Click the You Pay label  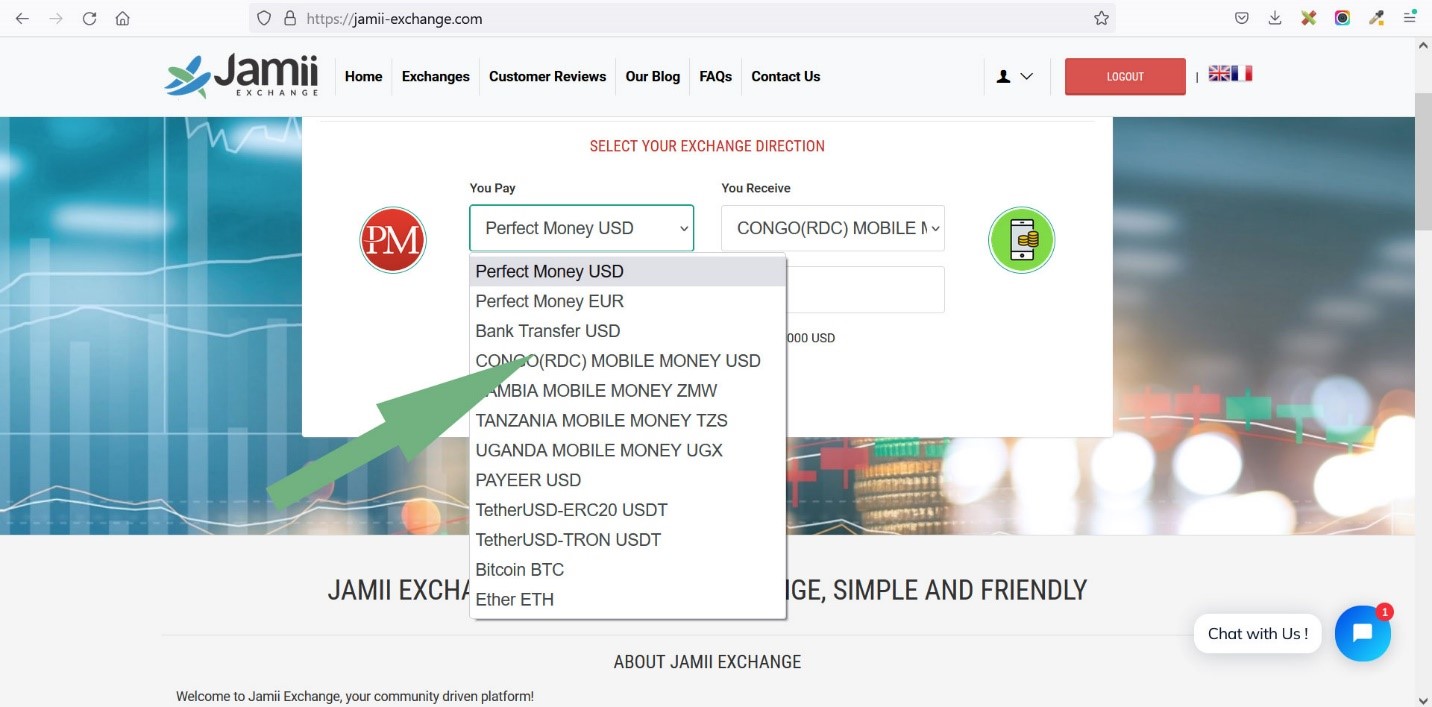(x=493, y=188)
